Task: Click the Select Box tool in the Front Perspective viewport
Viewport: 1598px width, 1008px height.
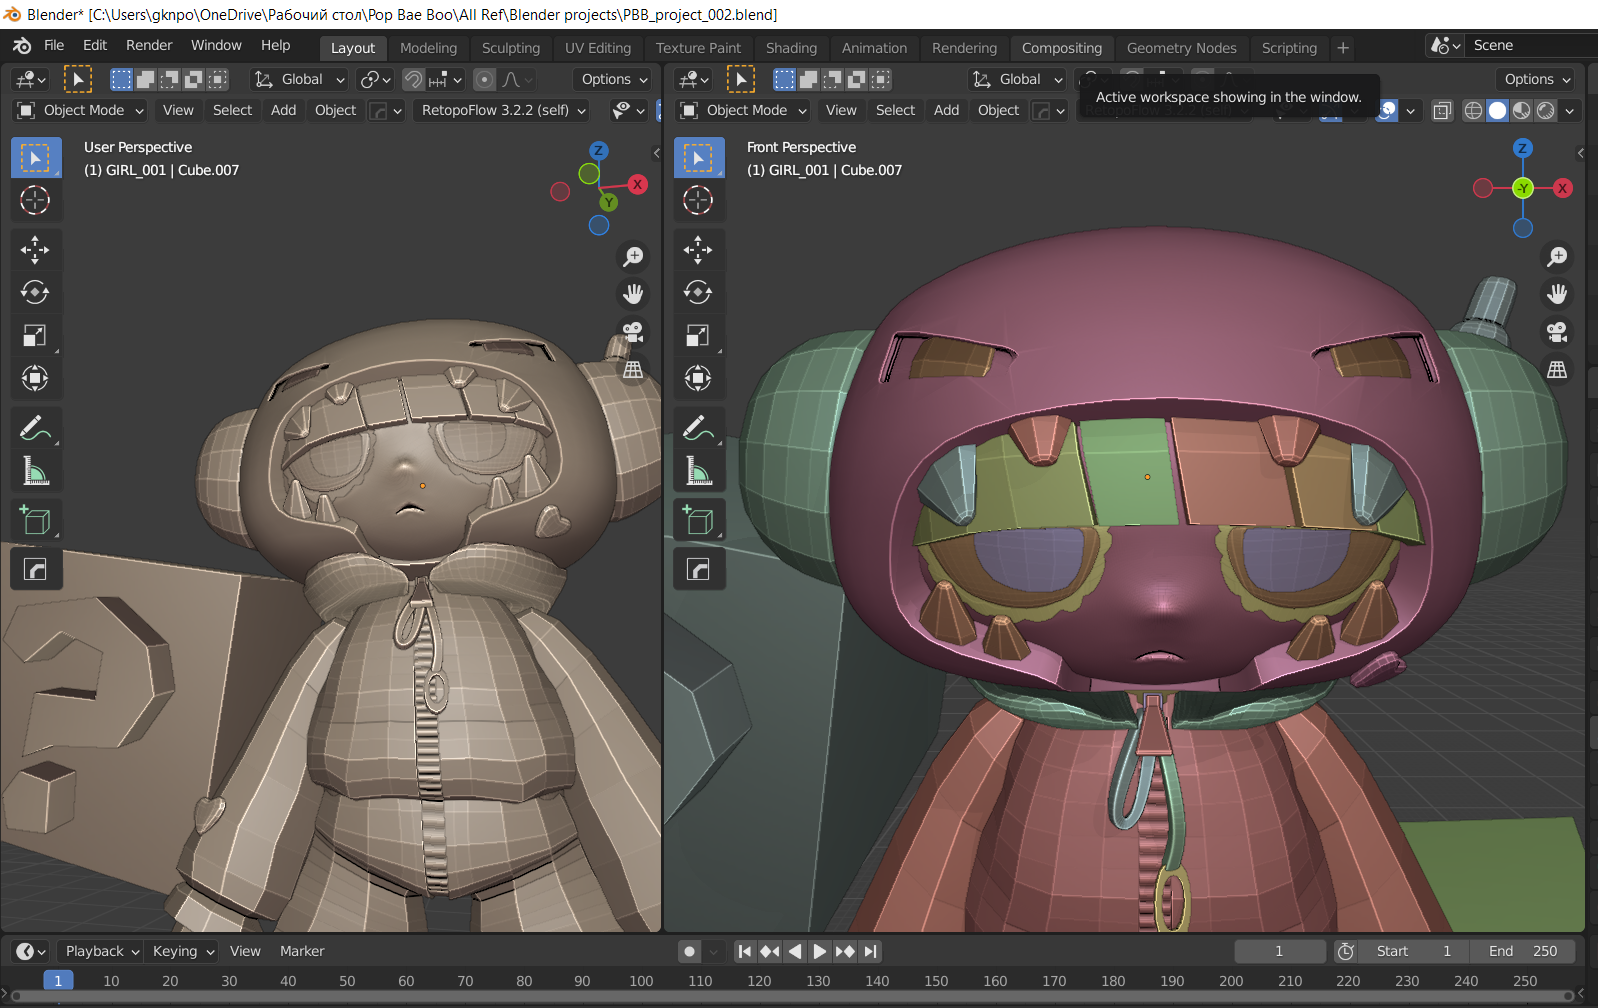Action: [x=698, y=158]
